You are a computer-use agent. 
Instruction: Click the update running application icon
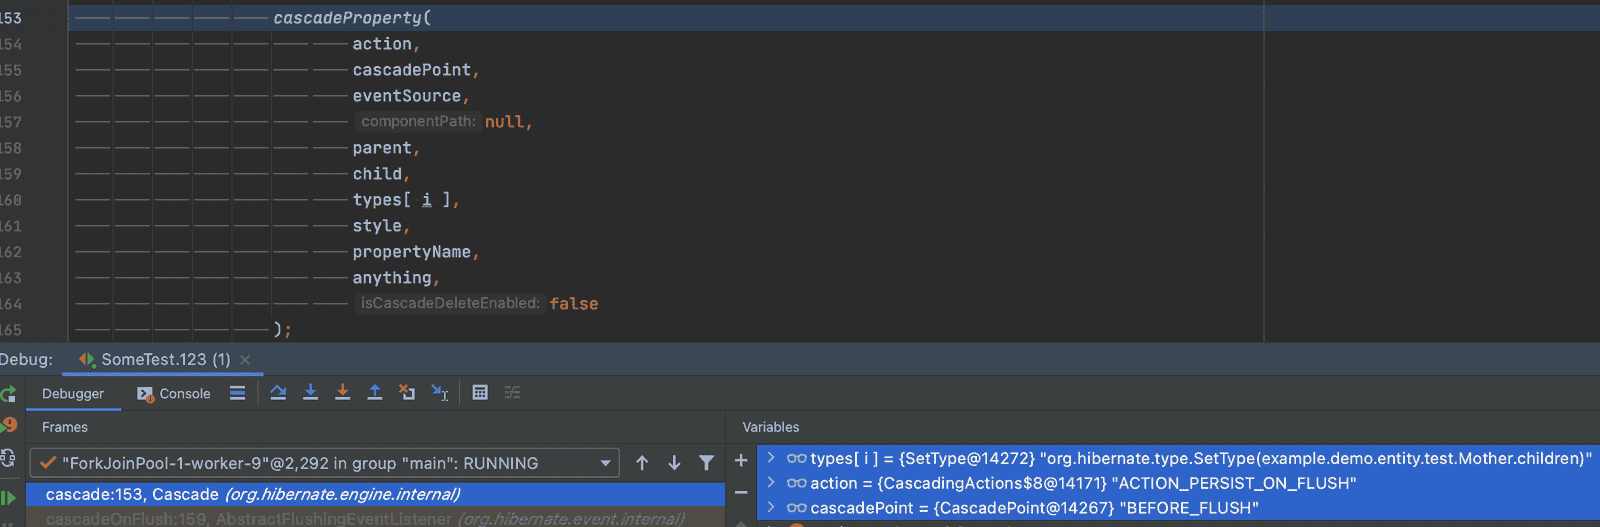tap(7, 458)
